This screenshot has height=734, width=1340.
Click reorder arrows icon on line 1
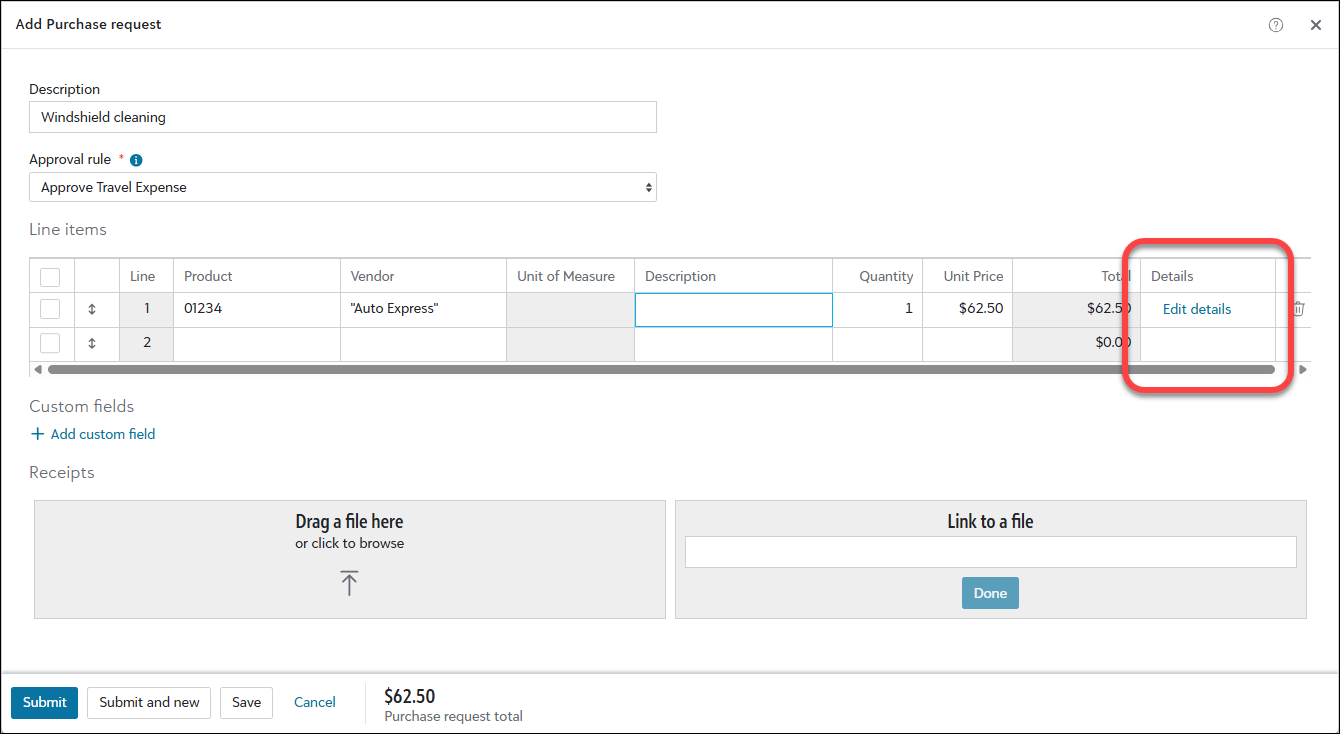(x=92, y=310)
